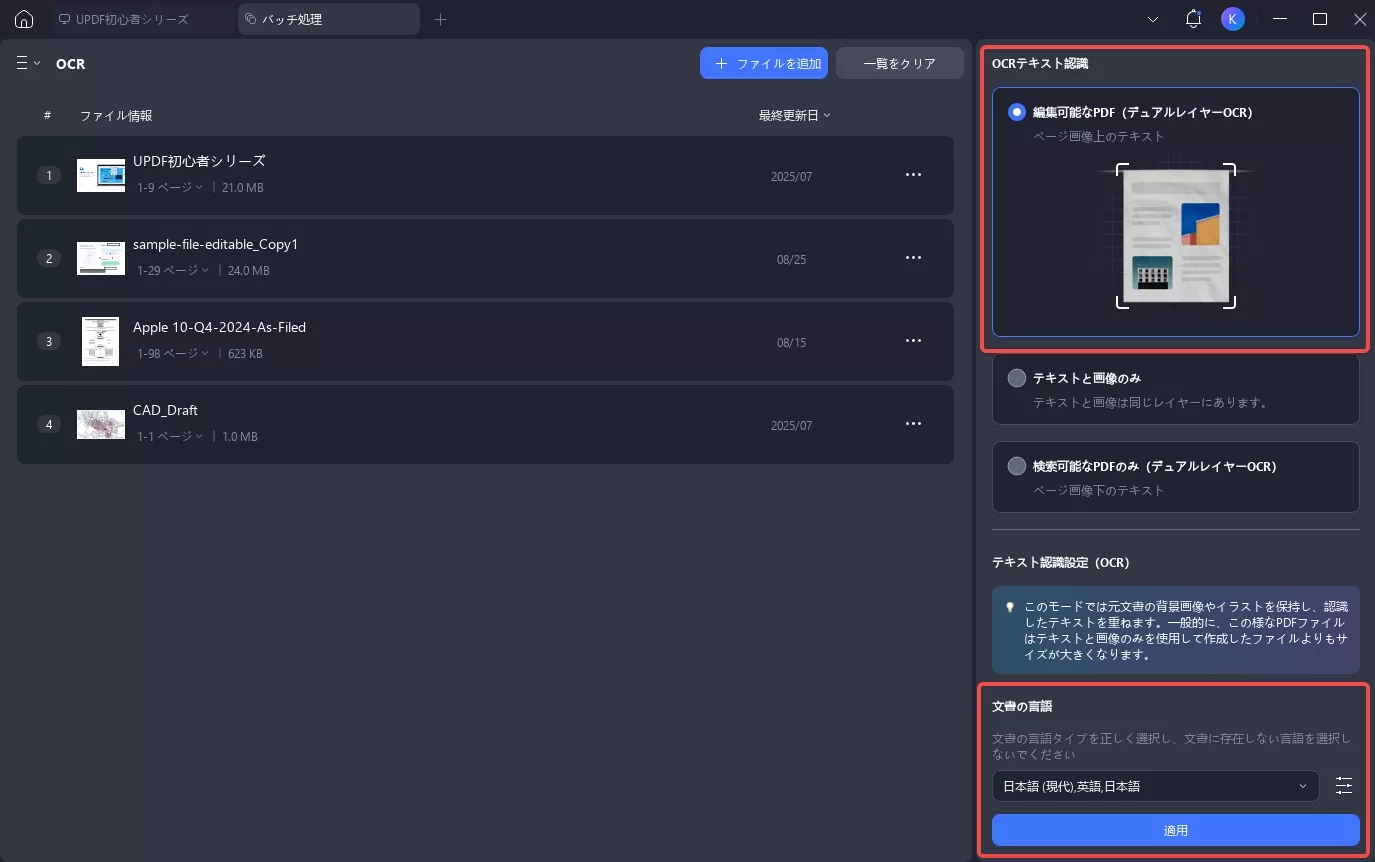Click the sample-file-editable_Copy1 thumbnail

[x=101, y=258]
